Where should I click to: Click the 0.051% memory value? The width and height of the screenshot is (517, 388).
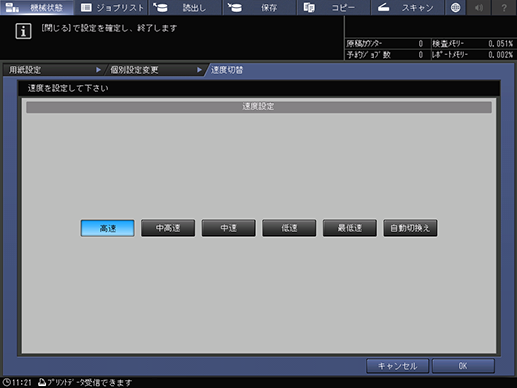(500, 44)
